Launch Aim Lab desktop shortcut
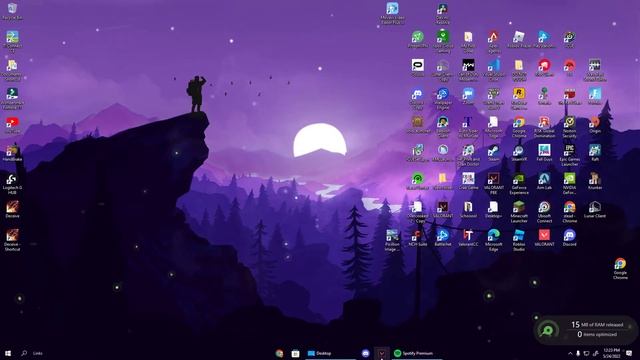640x360 pixels. (x=544, y=181)
